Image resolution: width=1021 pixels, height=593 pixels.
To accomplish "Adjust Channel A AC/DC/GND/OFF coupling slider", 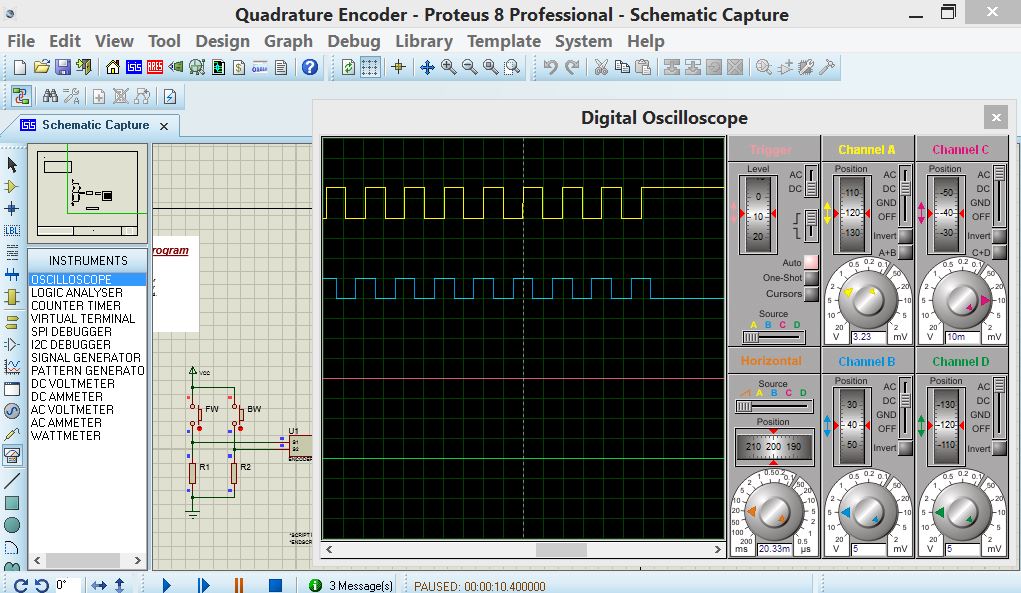I will click(905, 193).
